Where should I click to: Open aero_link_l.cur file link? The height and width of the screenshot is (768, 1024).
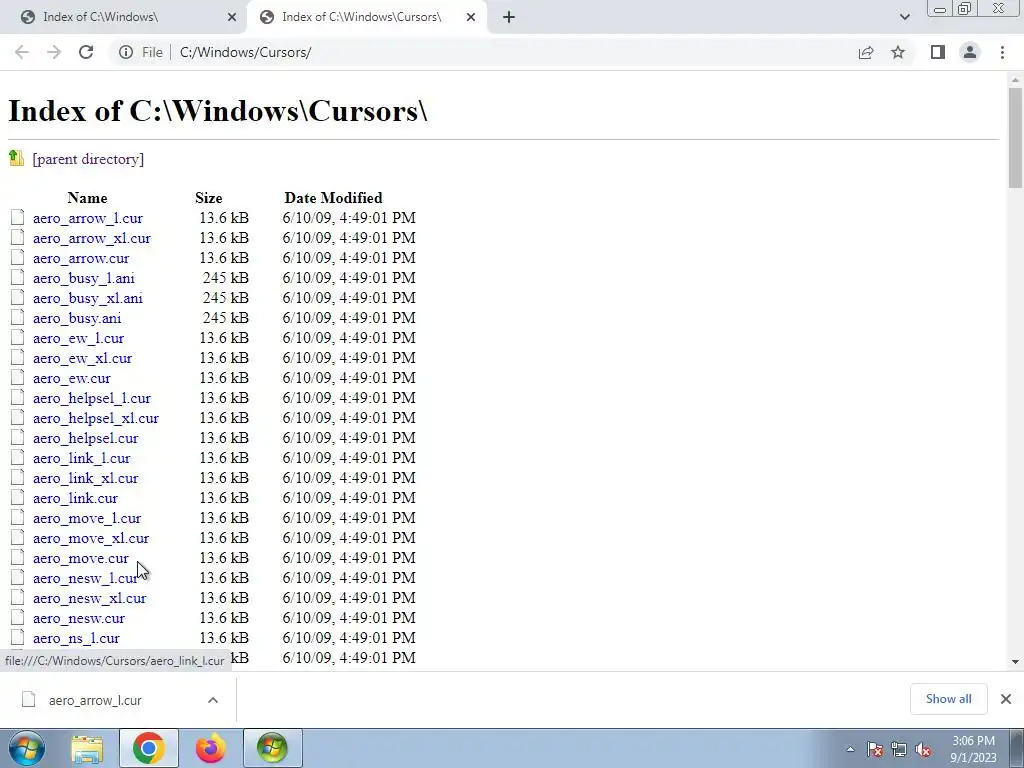(82, 458)
